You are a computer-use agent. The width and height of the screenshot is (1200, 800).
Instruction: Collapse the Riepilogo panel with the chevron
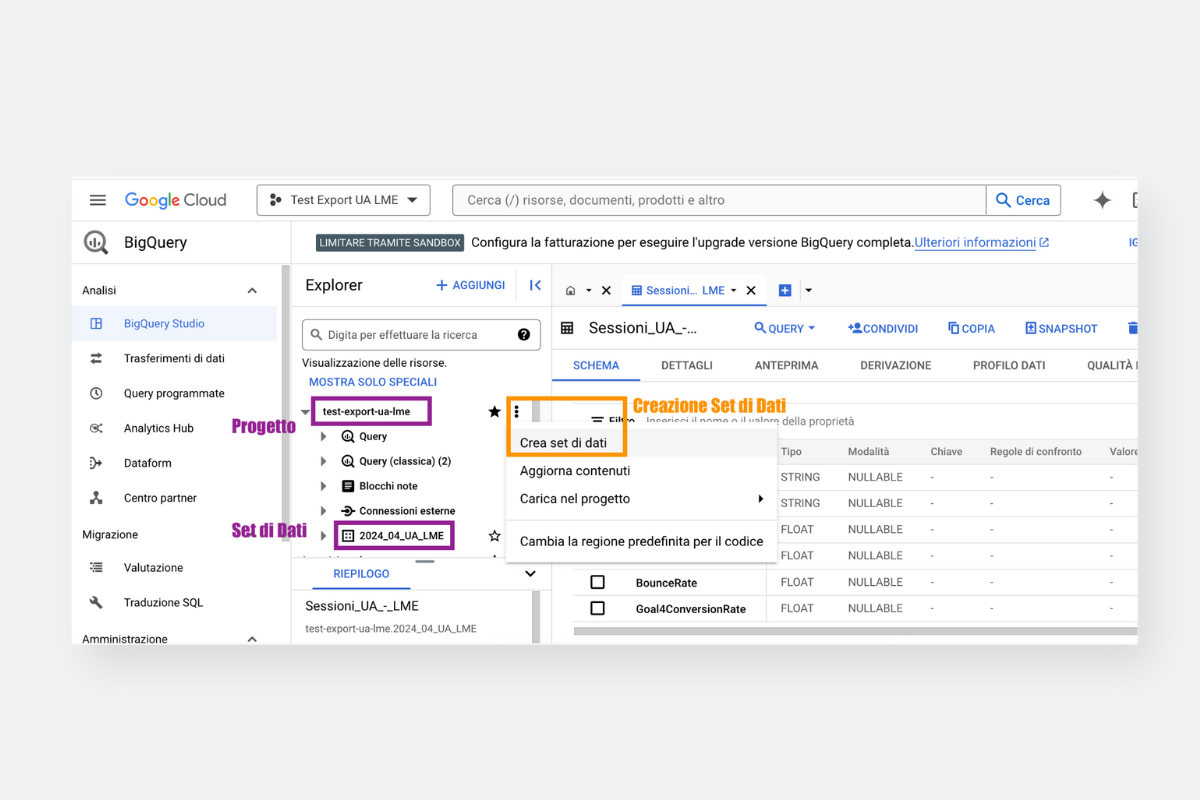[x=530, y=574]
